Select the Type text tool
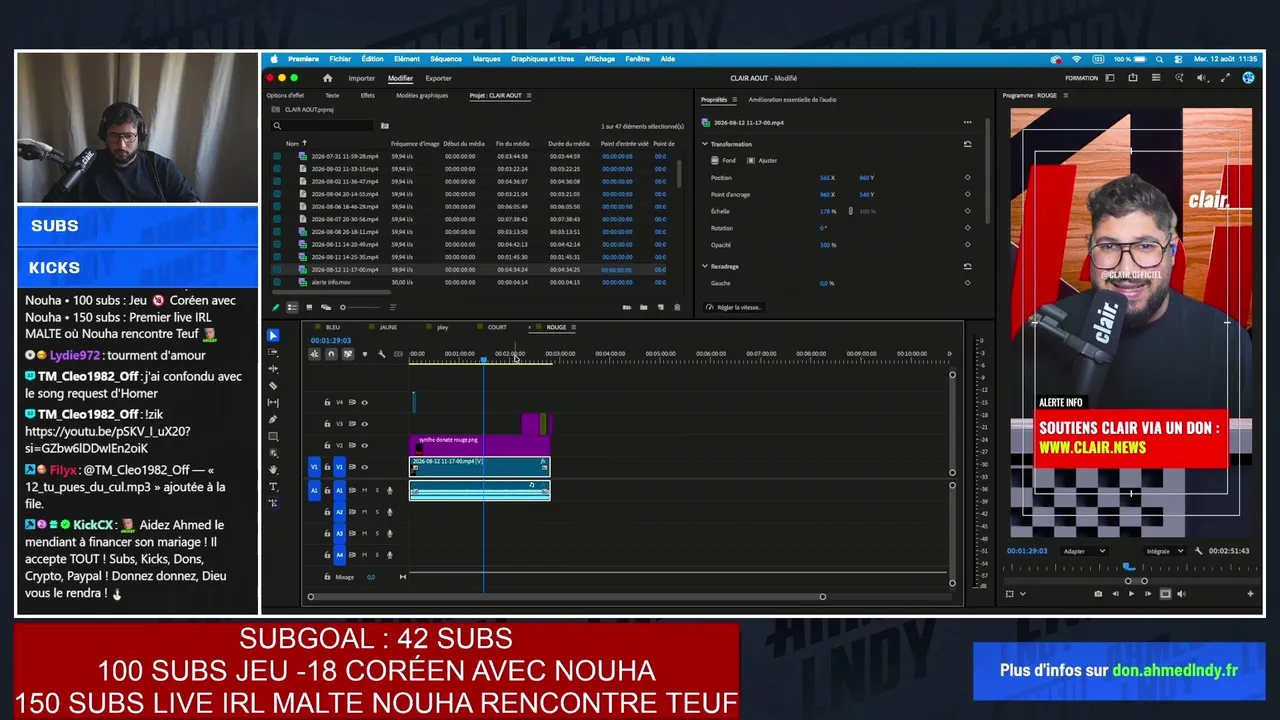Image resolution: width=1280 pixels, height=720 pixels. [x=274, y=487]
